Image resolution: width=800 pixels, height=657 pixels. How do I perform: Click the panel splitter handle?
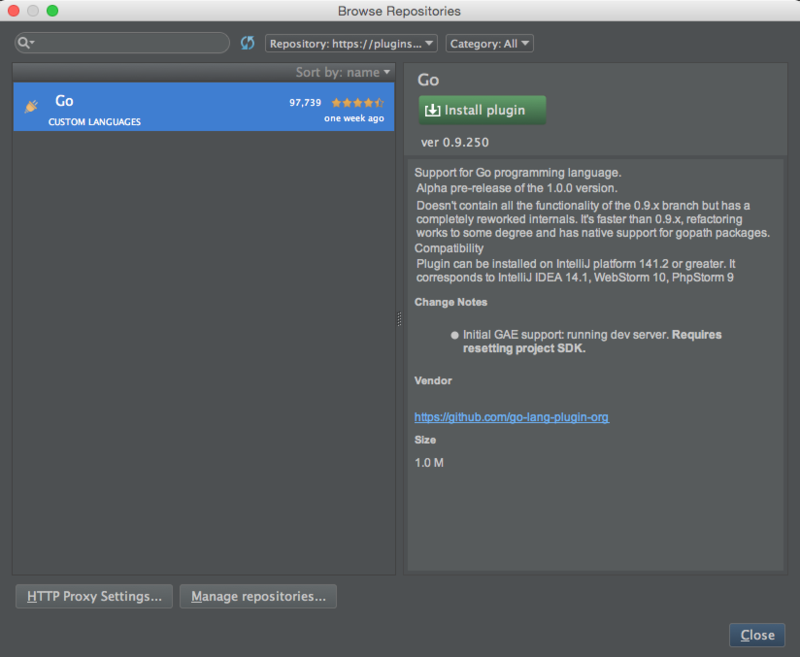[x=399, y=319]
